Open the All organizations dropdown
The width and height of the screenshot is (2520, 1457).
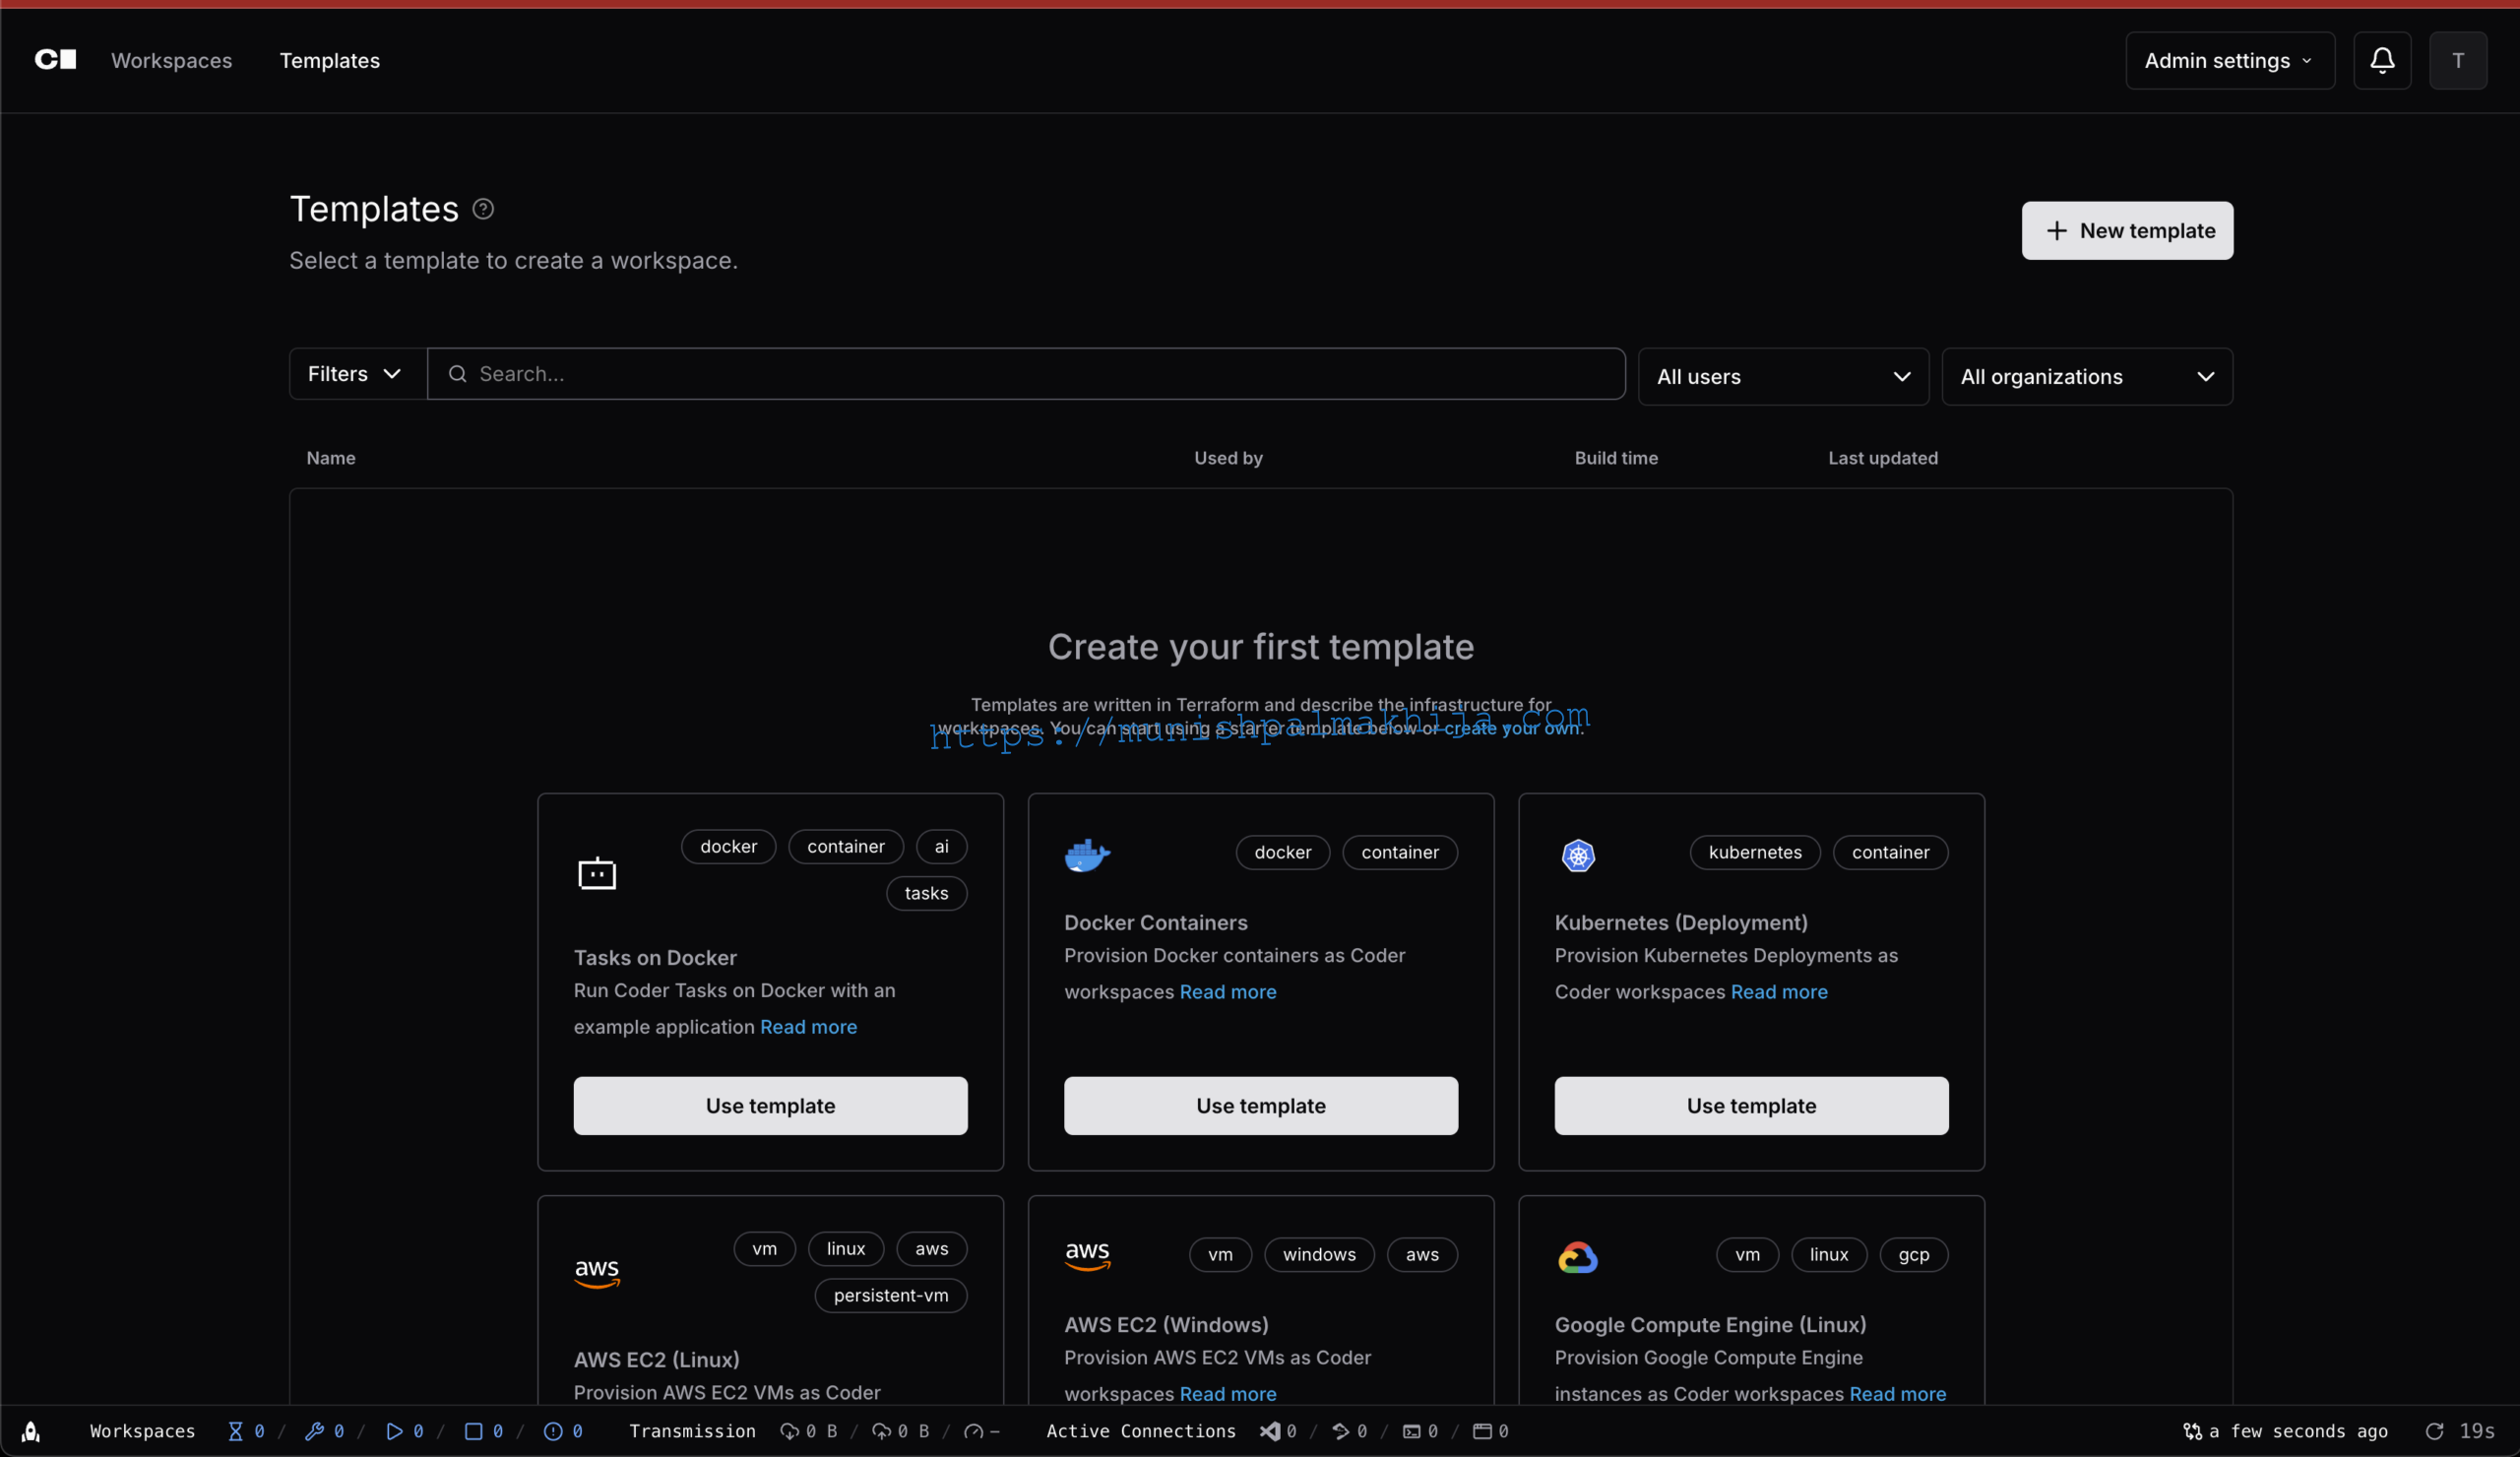coord(2086,377)
